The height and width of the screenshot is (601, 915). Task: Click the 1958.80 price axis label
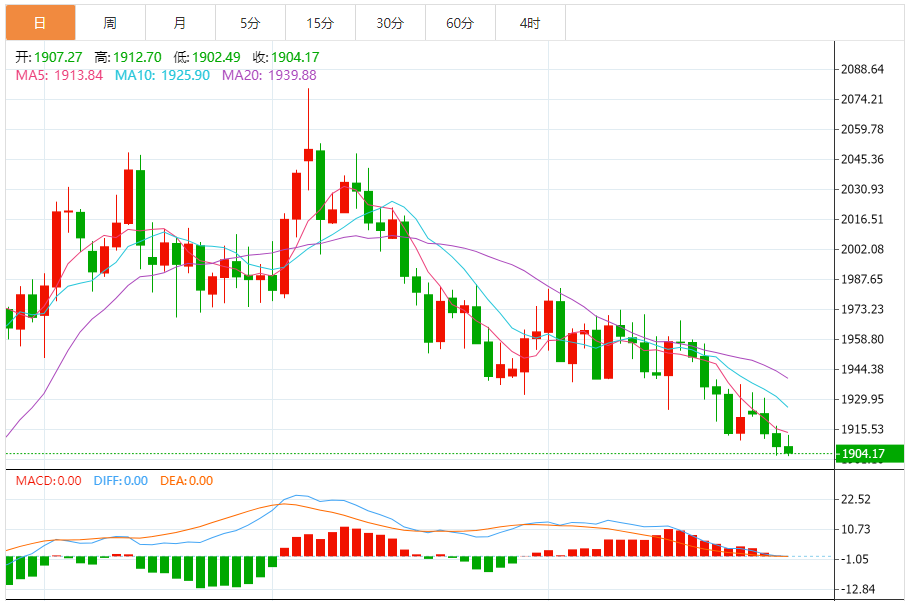(x=862, y=339)
